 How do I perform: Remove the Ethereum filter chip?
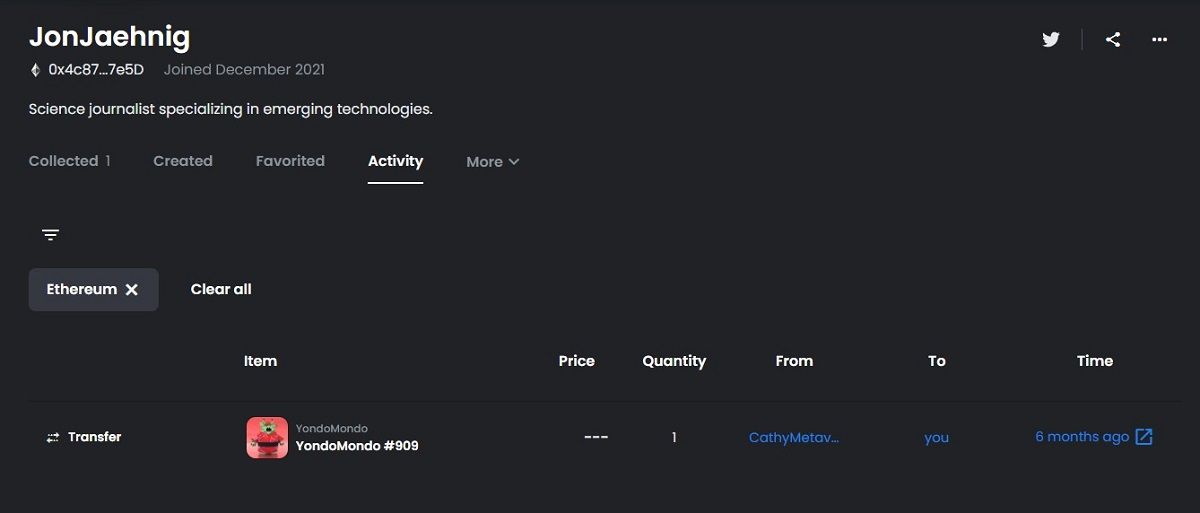tap(132, 290)
